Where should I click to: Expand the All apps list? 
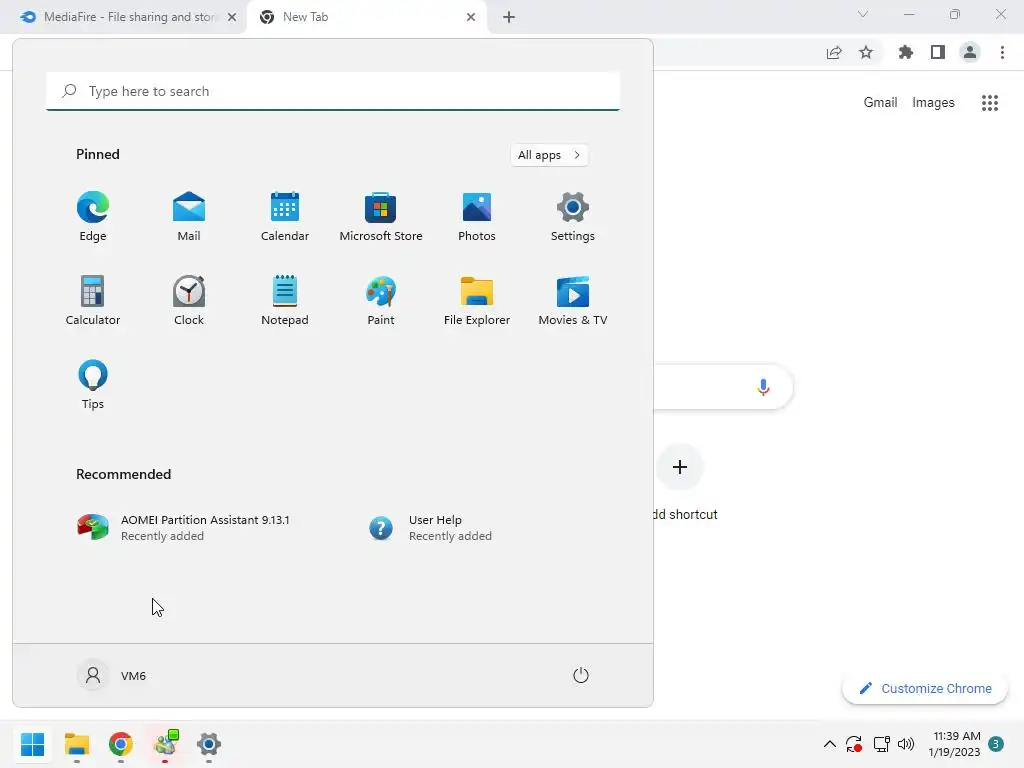(x=549, y=155)
